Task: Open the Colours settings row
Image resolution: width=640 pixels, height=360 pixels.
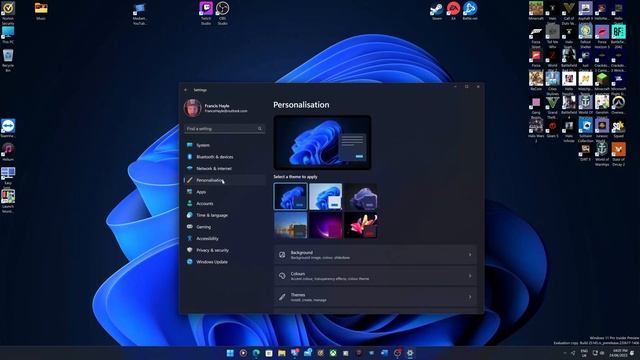Action: [x=375, y=276]
